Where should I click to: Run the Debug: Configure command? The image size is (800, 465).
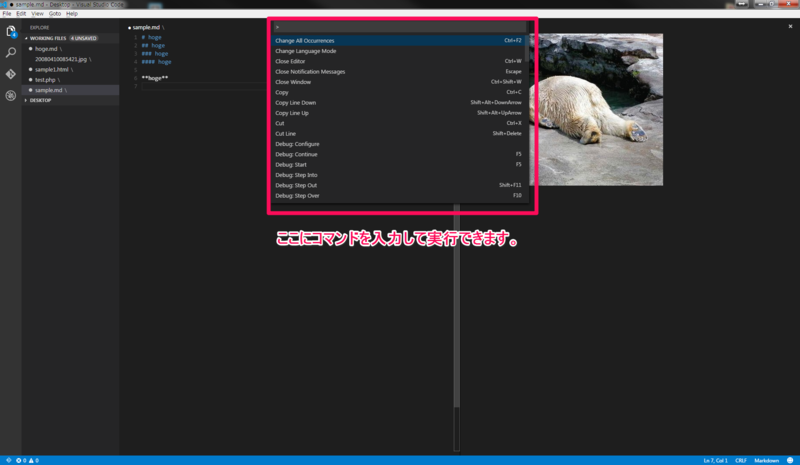coord(398,144)
